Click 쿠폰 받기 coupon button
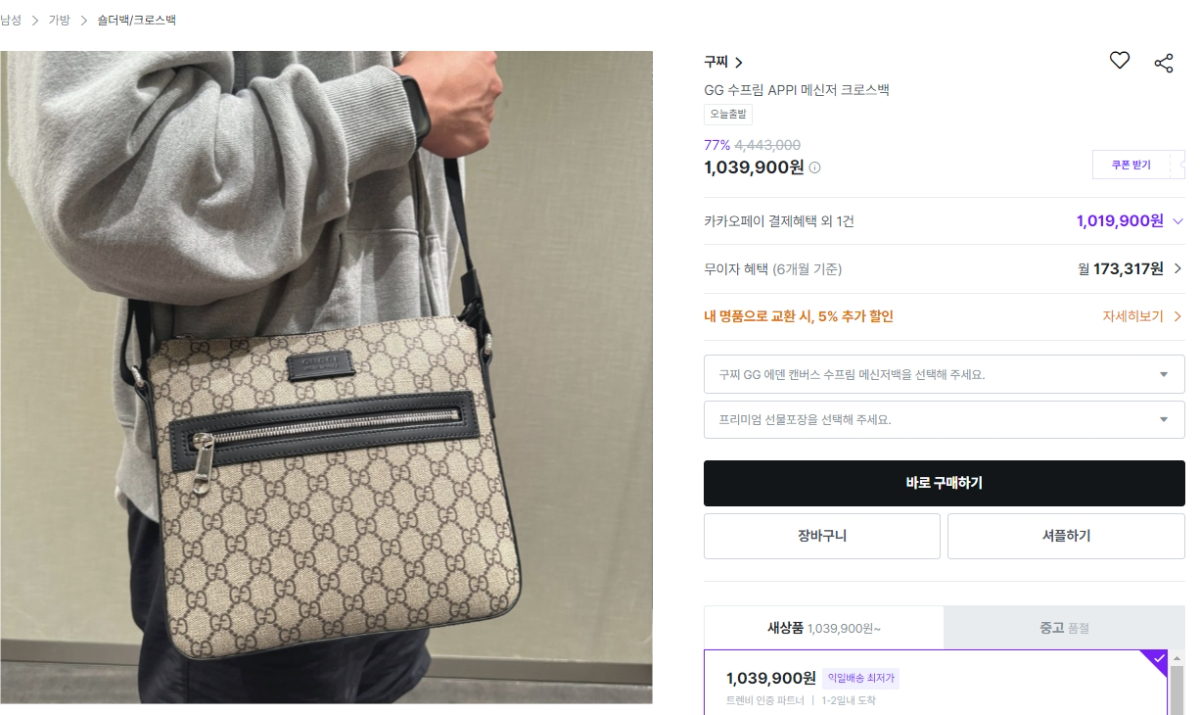 coord(1131,165)
